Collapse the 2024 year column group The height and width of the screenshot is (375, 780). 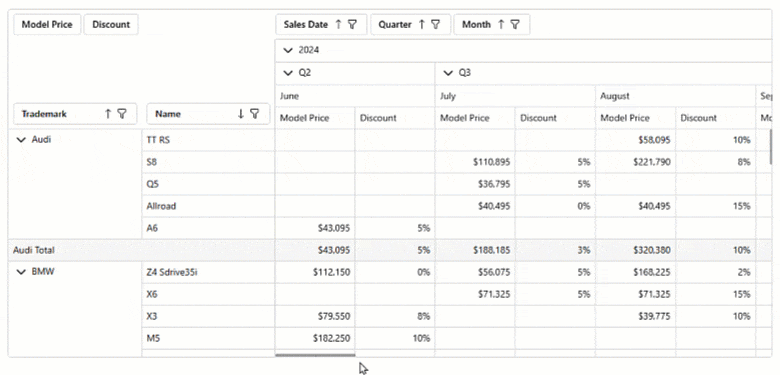[288, 50]
